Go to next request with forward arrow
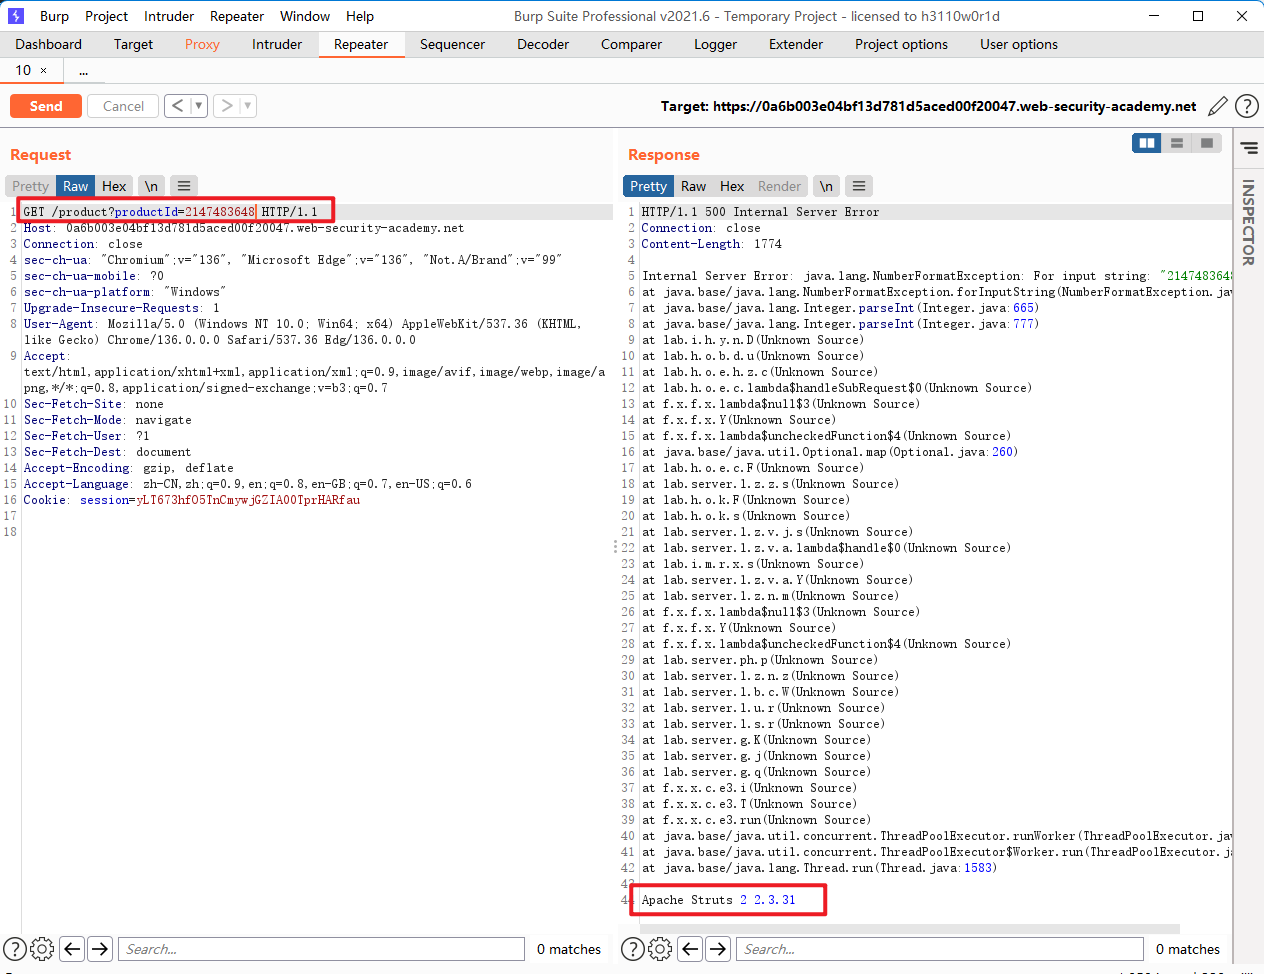The width and height of the screenshot is (1264, 974). click(x=227, y=105)
